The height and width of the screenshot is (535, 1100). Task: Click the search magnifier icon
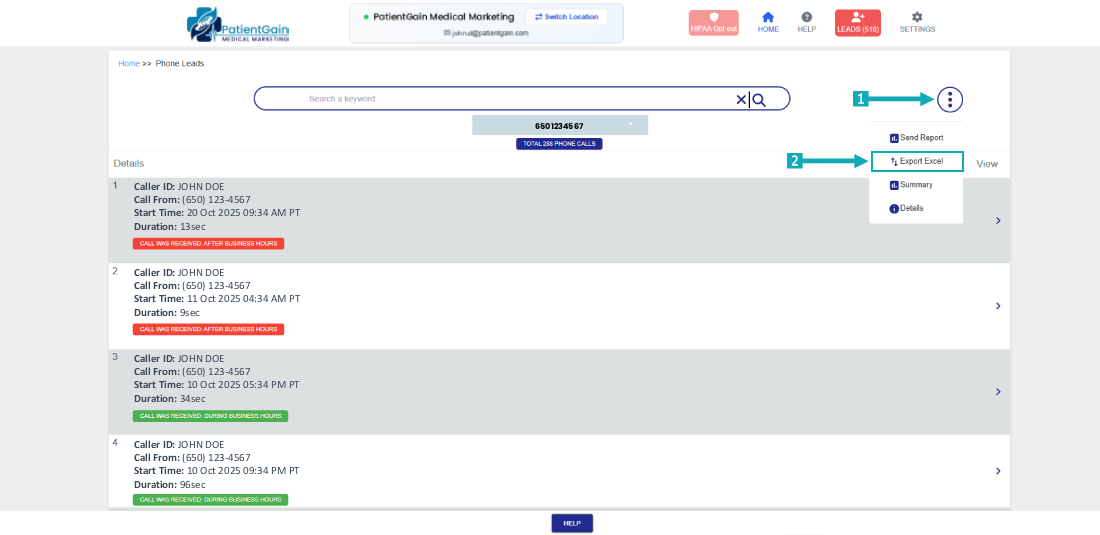(759, 99)
